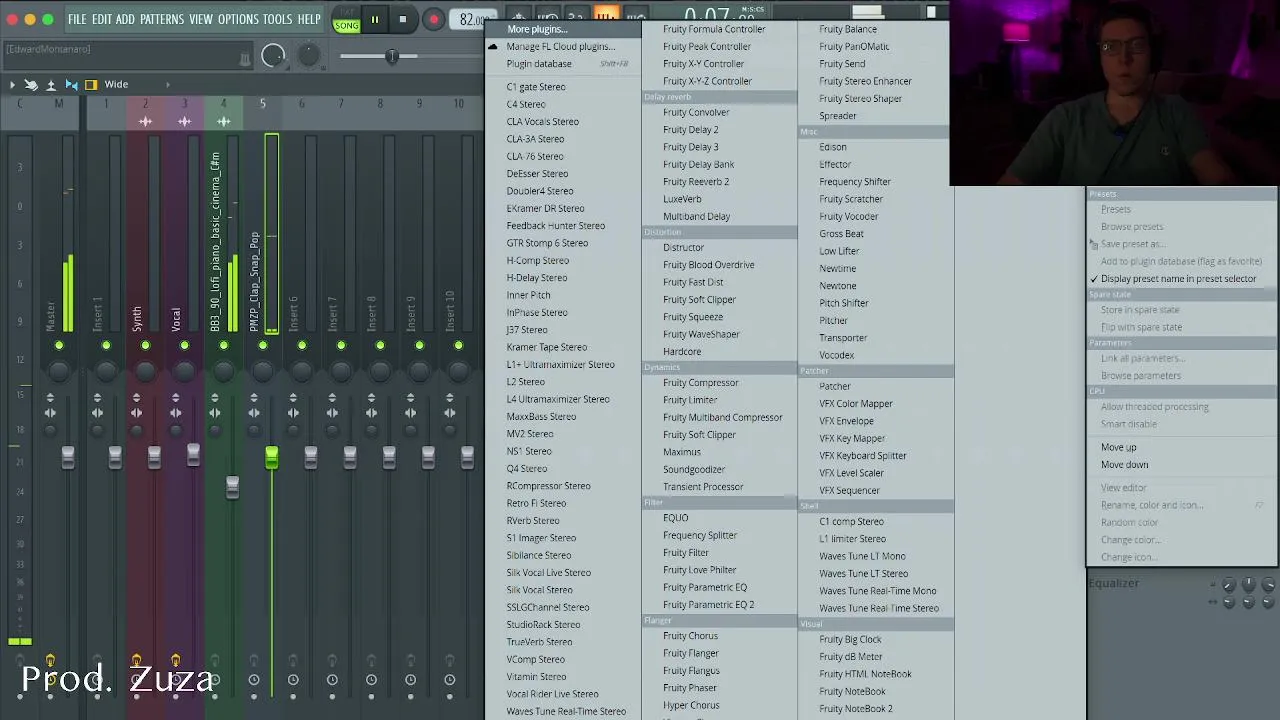Click the yellow square layout icon in mixer toolbar

point(91,85)
